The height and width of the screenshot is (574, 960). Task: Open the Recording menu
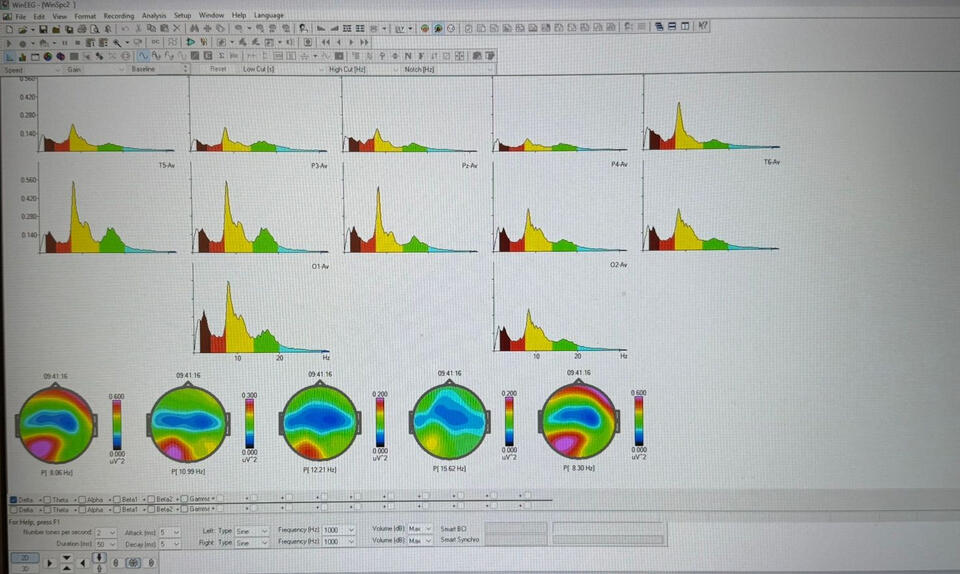pyautogui.click(x=119, y=15)
